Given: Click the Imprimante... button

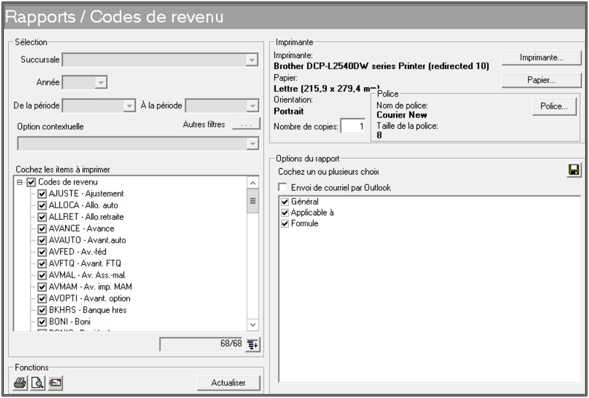Looking at the screenshot, I should pos(541,58).
